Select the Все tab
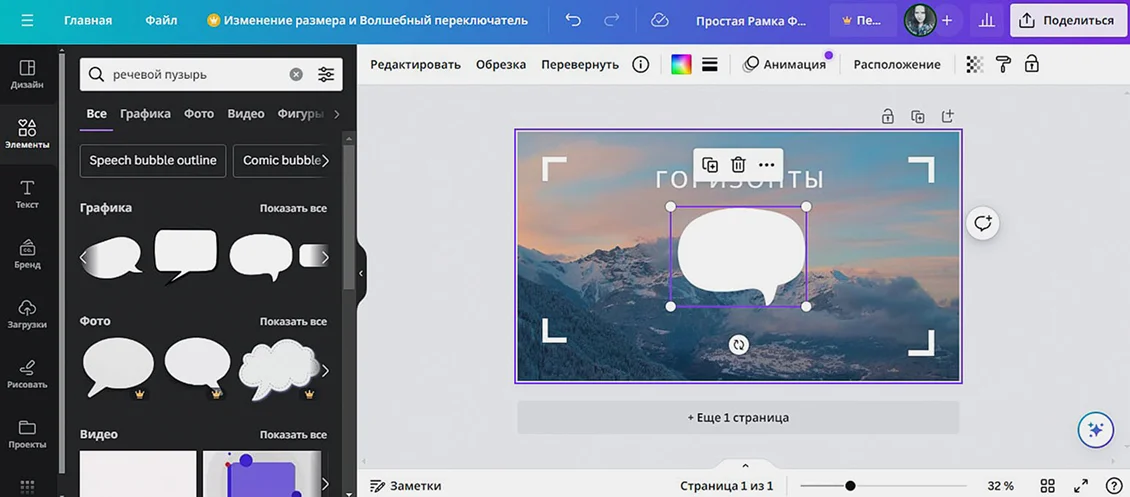 tap(97, 114)
